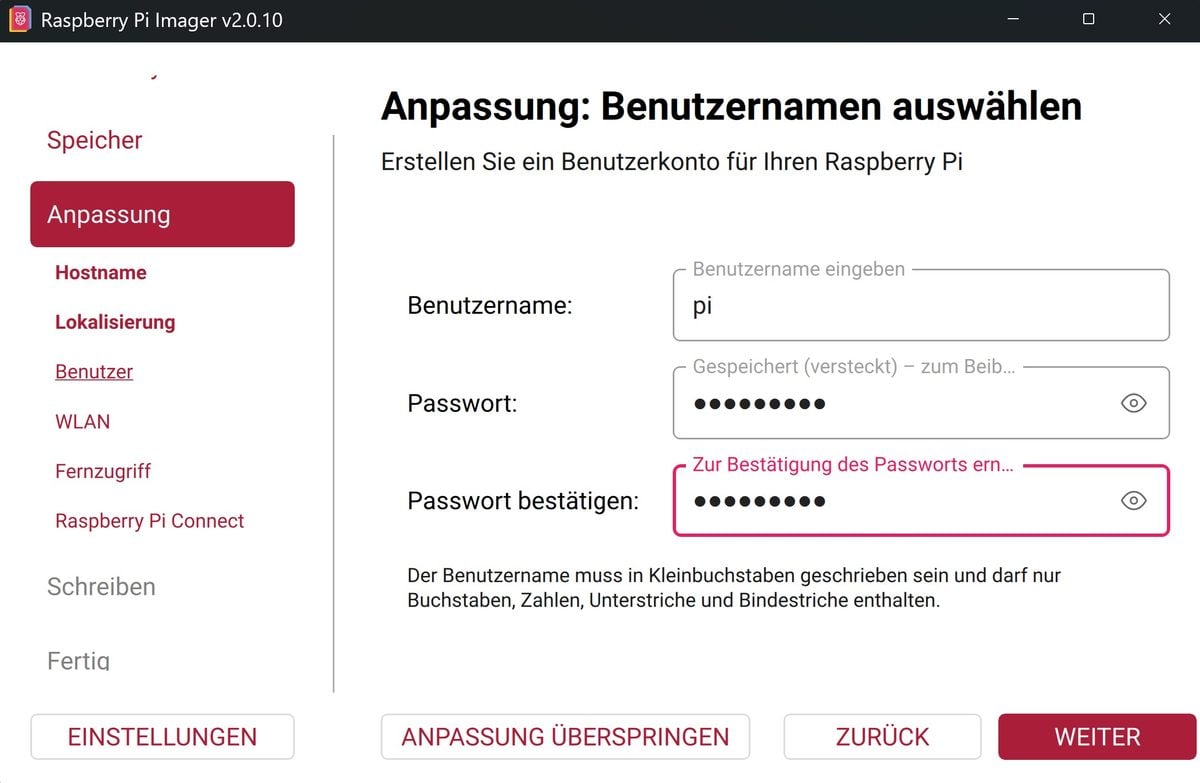Open the WLAN settings step

point(83,422)
